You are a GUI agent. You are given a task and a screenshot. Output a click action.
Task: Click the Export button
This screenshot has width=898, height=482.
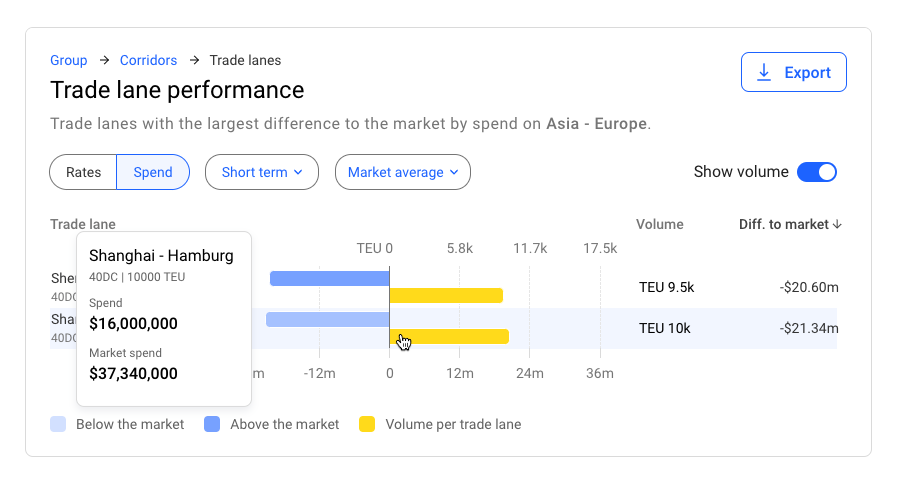pyautogui.click(x=793, y=72)
